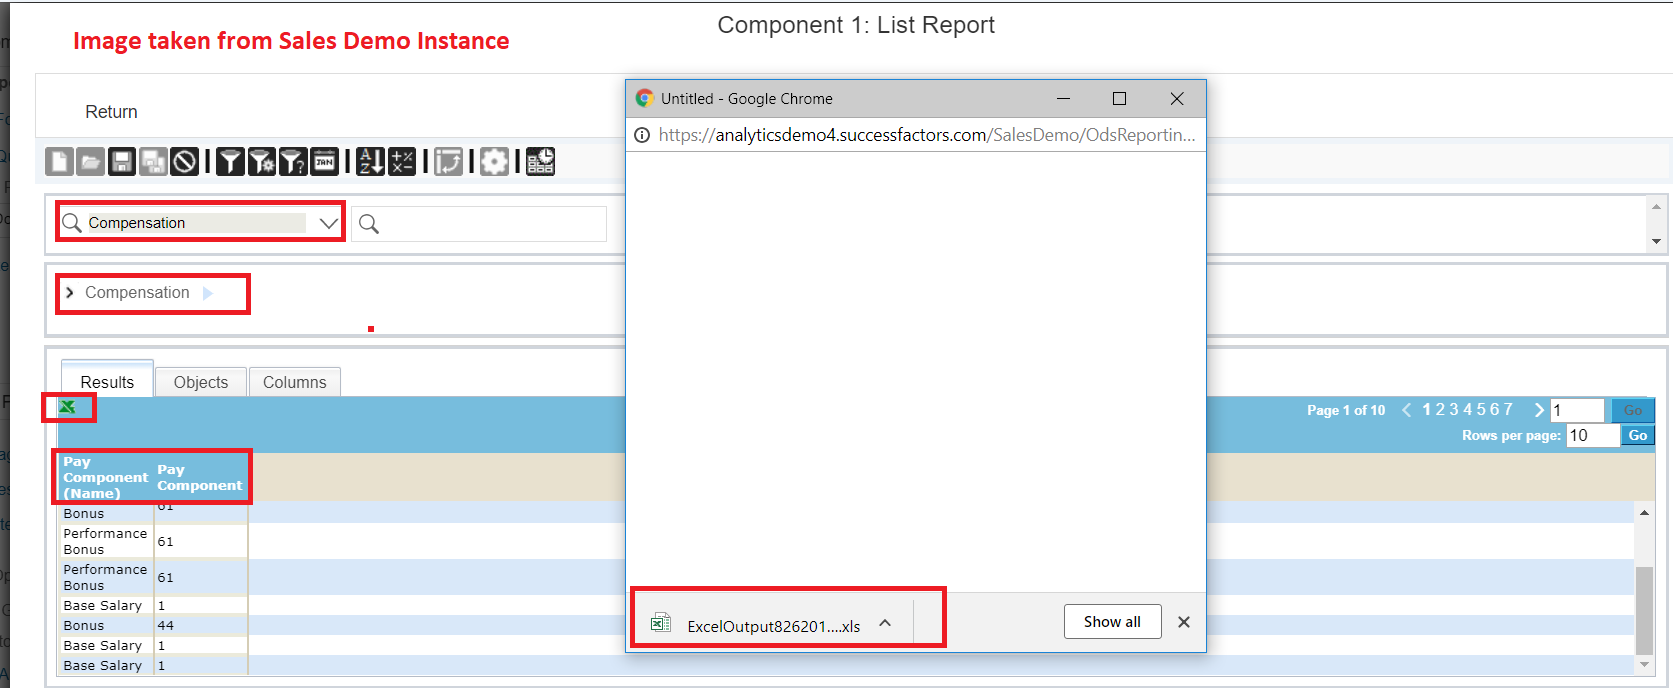1673x688 pixels.
Task: Jump to results page 3
Action: 1454,410
